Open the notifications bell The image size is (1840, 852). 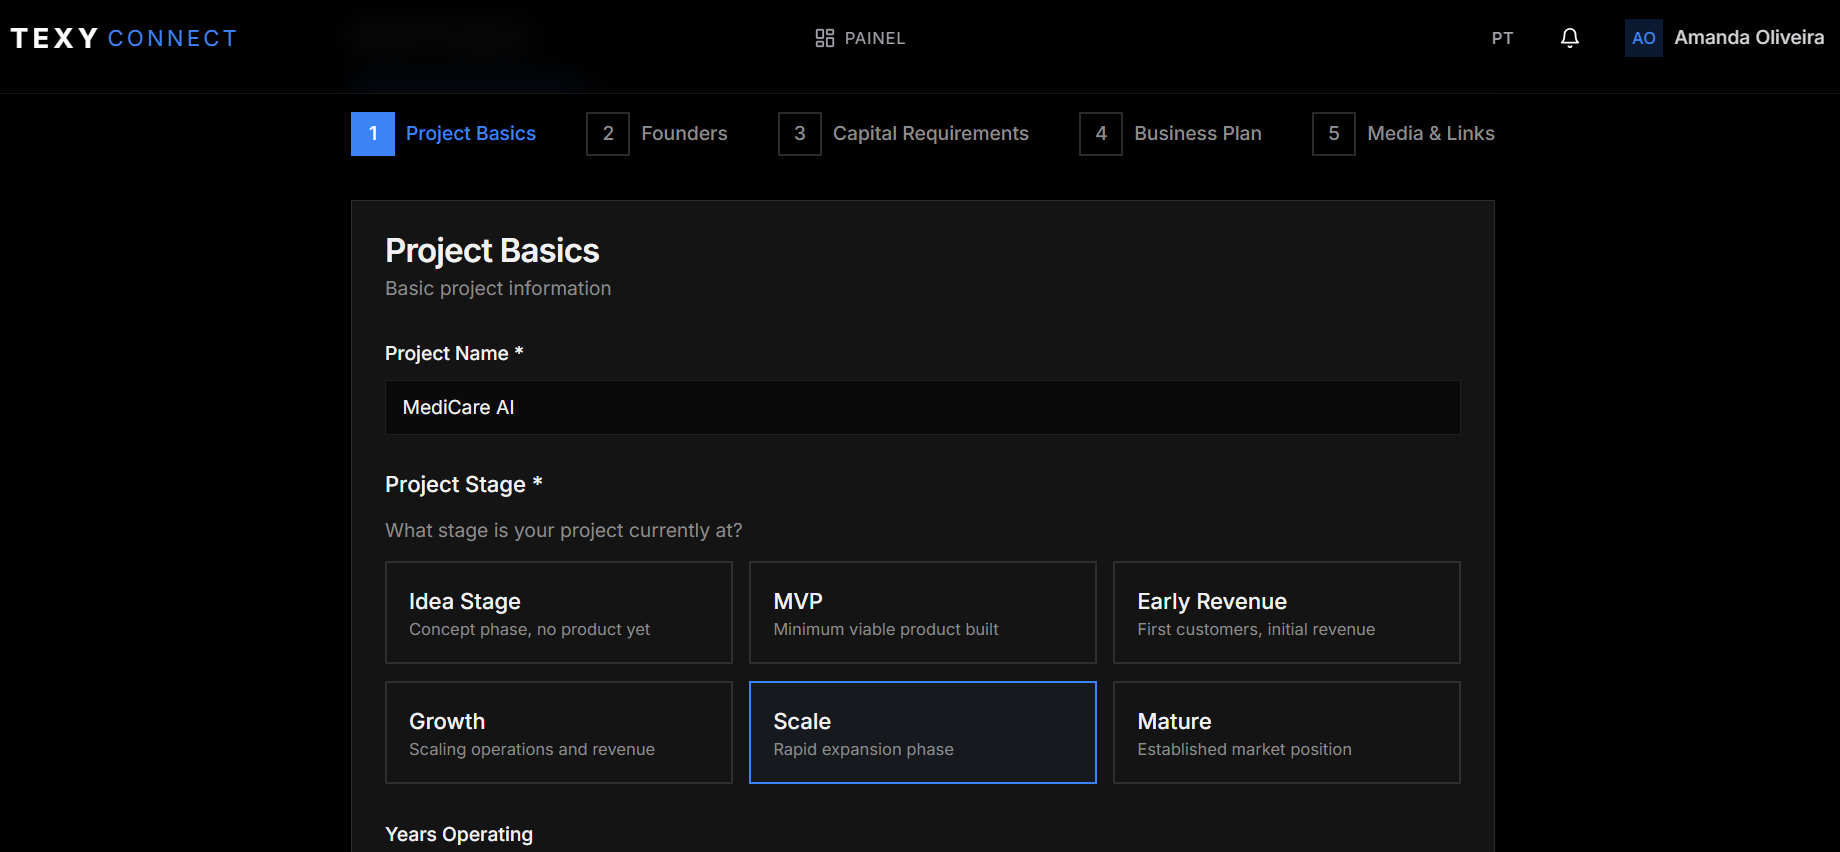tap(1570, 38)
